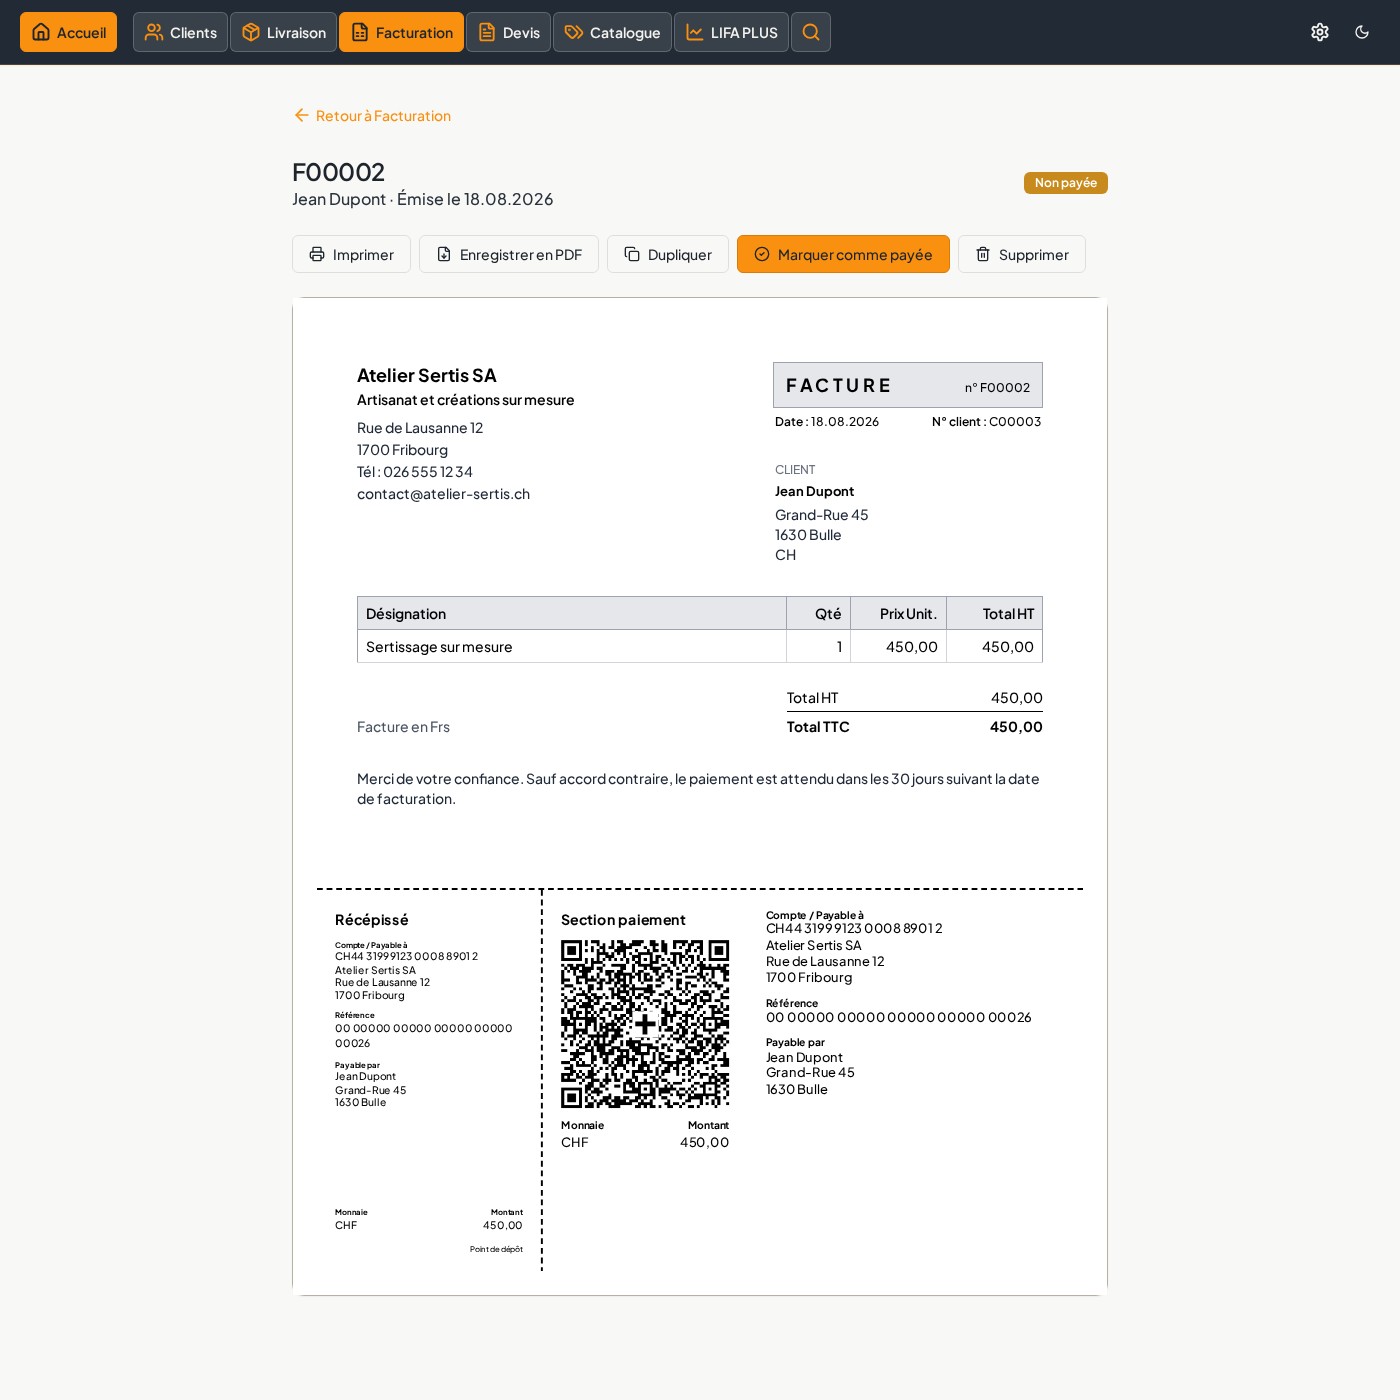Click the Non payée status badge

click(x=1066, y=183)
